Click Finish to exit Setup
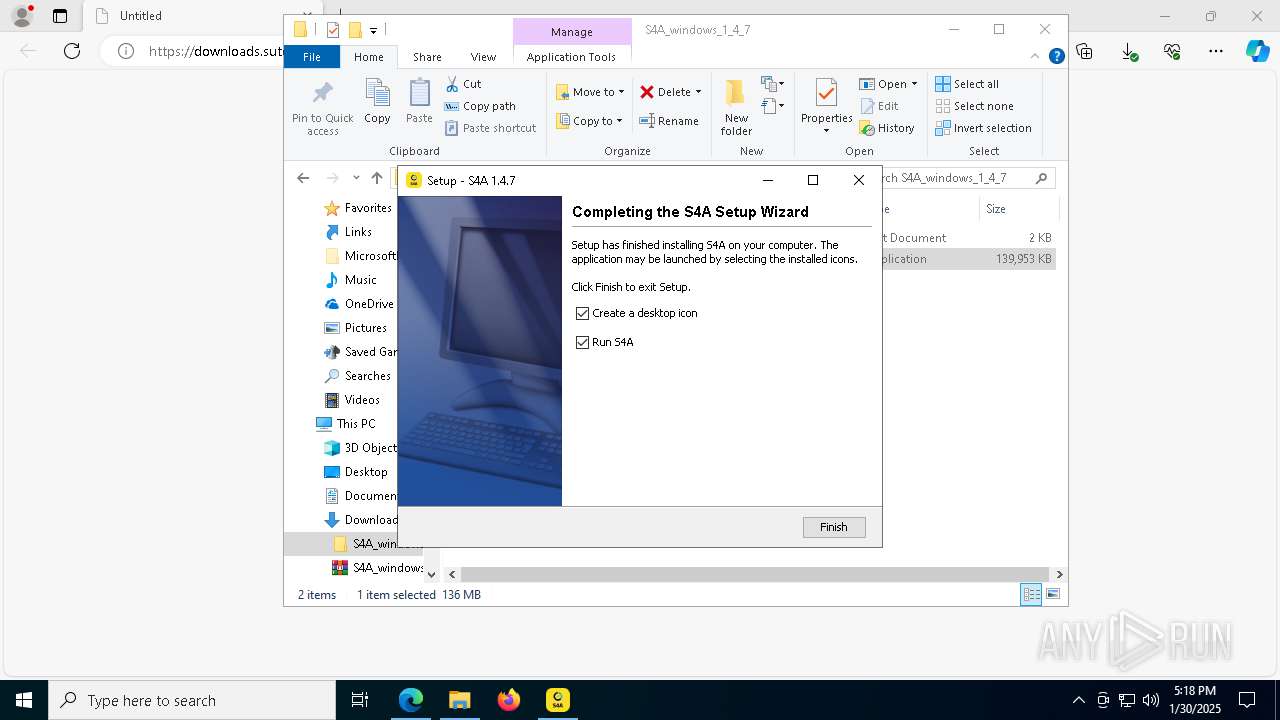This screenshot has width=1280, height=720. (834, 527)
